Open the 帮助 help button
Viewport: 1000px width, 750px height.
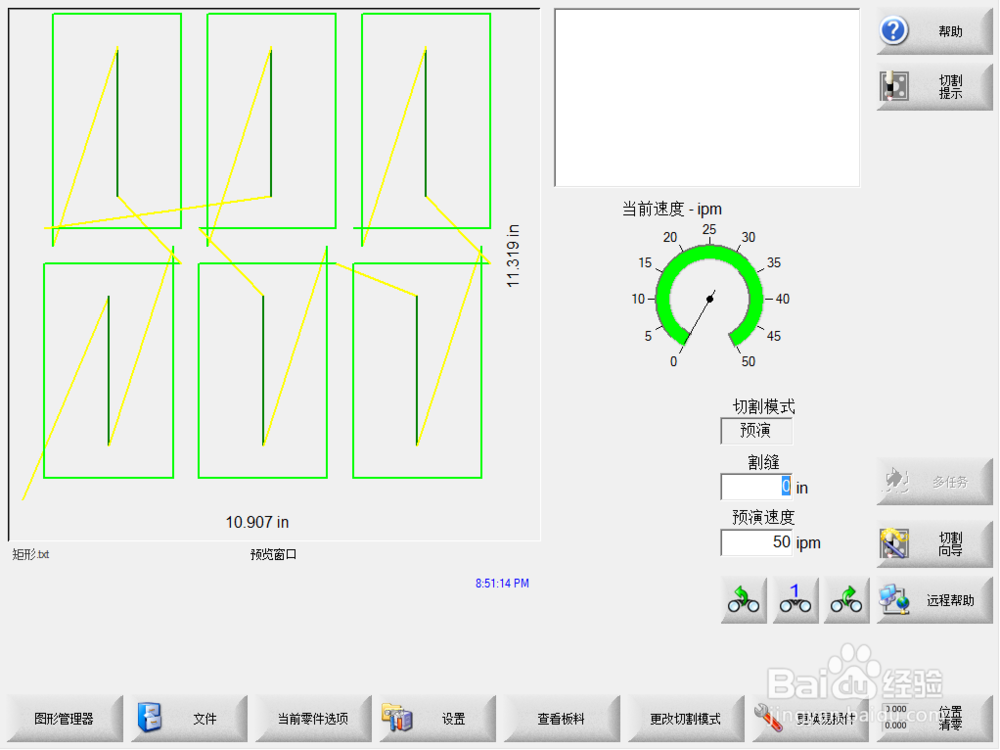(x=934, y=31)
